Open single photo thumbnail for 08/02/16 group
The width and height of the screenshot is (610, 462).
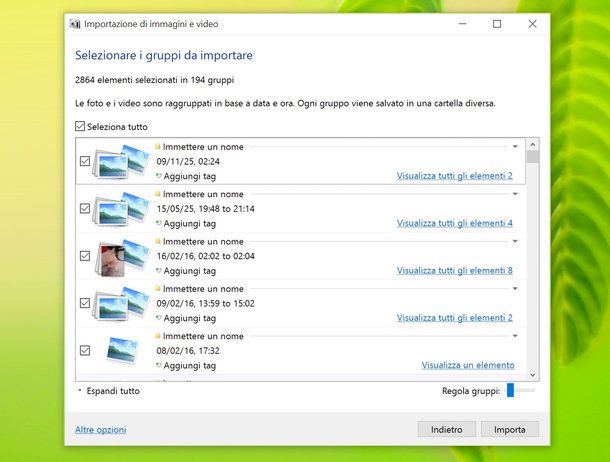point(122,350)
